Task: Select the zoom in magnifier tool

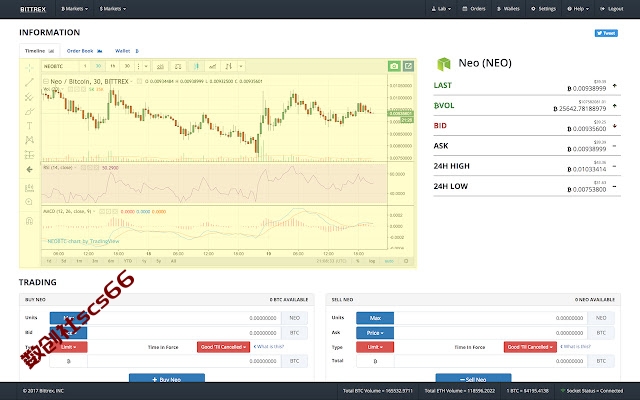Action: point(29,202)
